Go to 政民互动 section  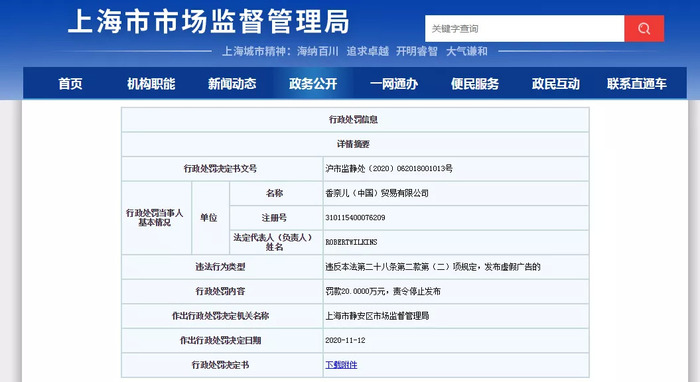pos(555,83)
